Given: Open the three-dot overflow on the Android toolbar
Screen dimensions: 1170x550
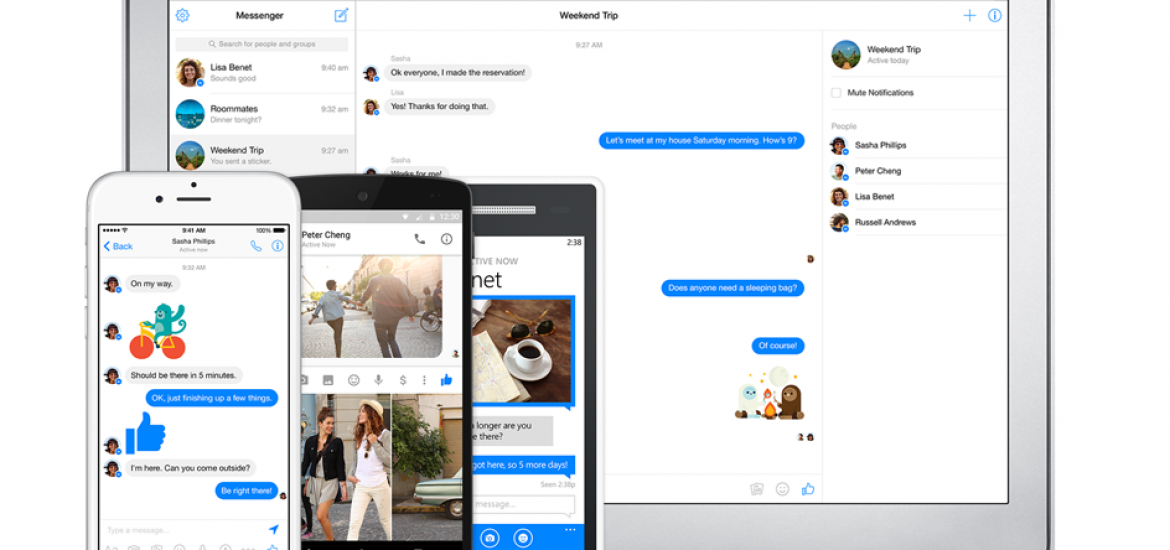Looking at the screenshot, I should pos(424,380).
